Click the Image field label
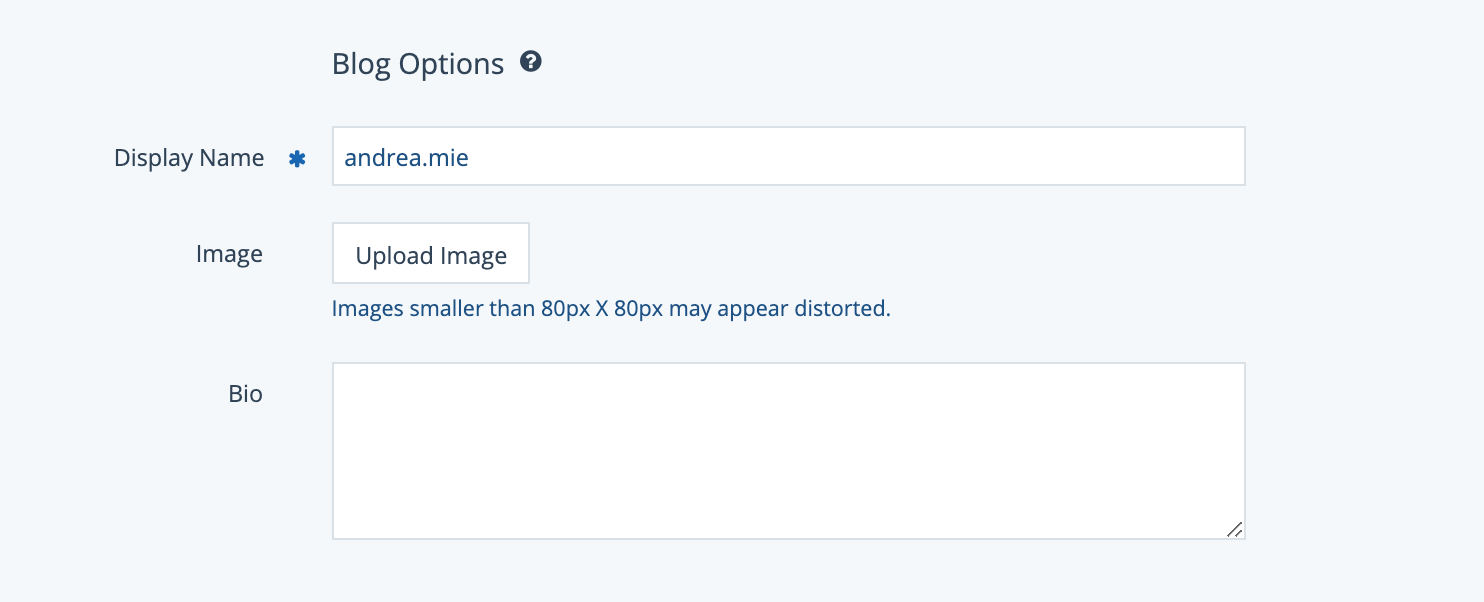 pyautogui.click(x=229, y=254)
